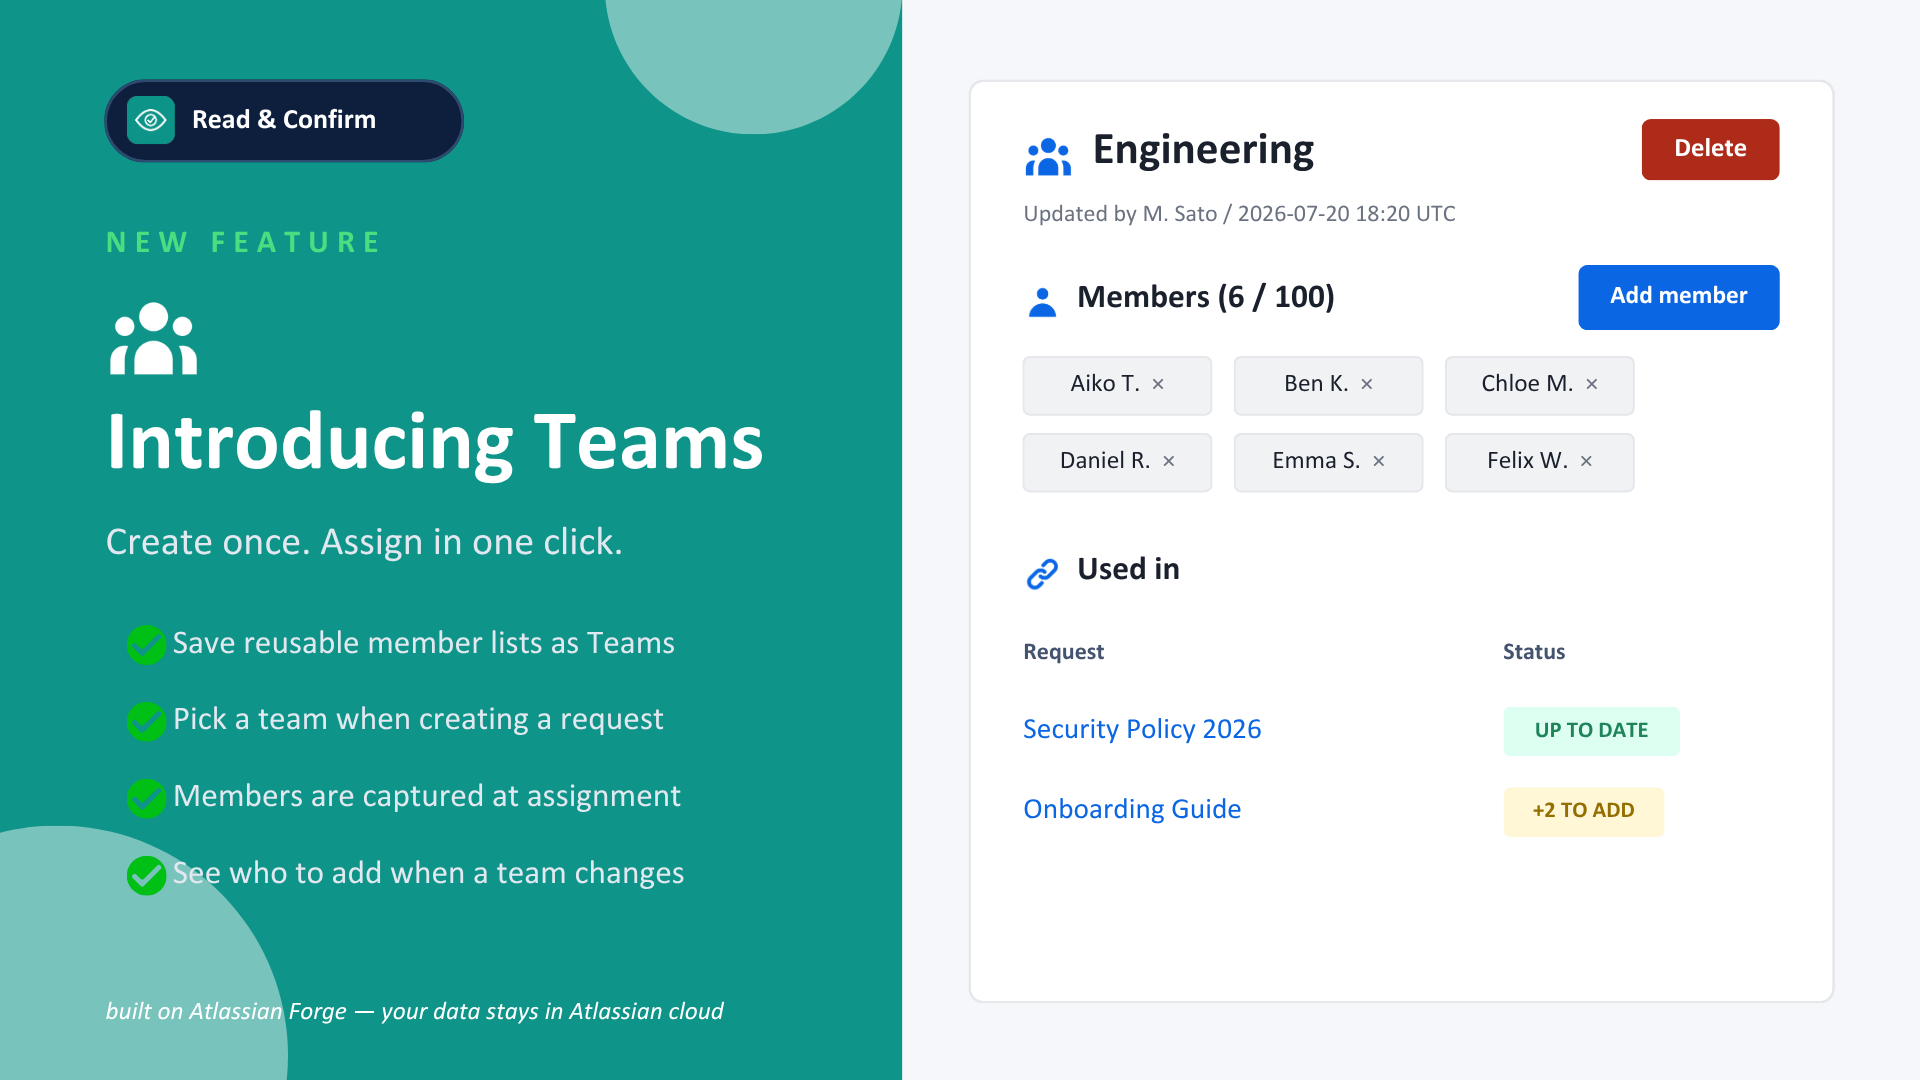This screenshot has width=1920, height=1080.
Task: Click the Used in link icon
Action: 1042,574
